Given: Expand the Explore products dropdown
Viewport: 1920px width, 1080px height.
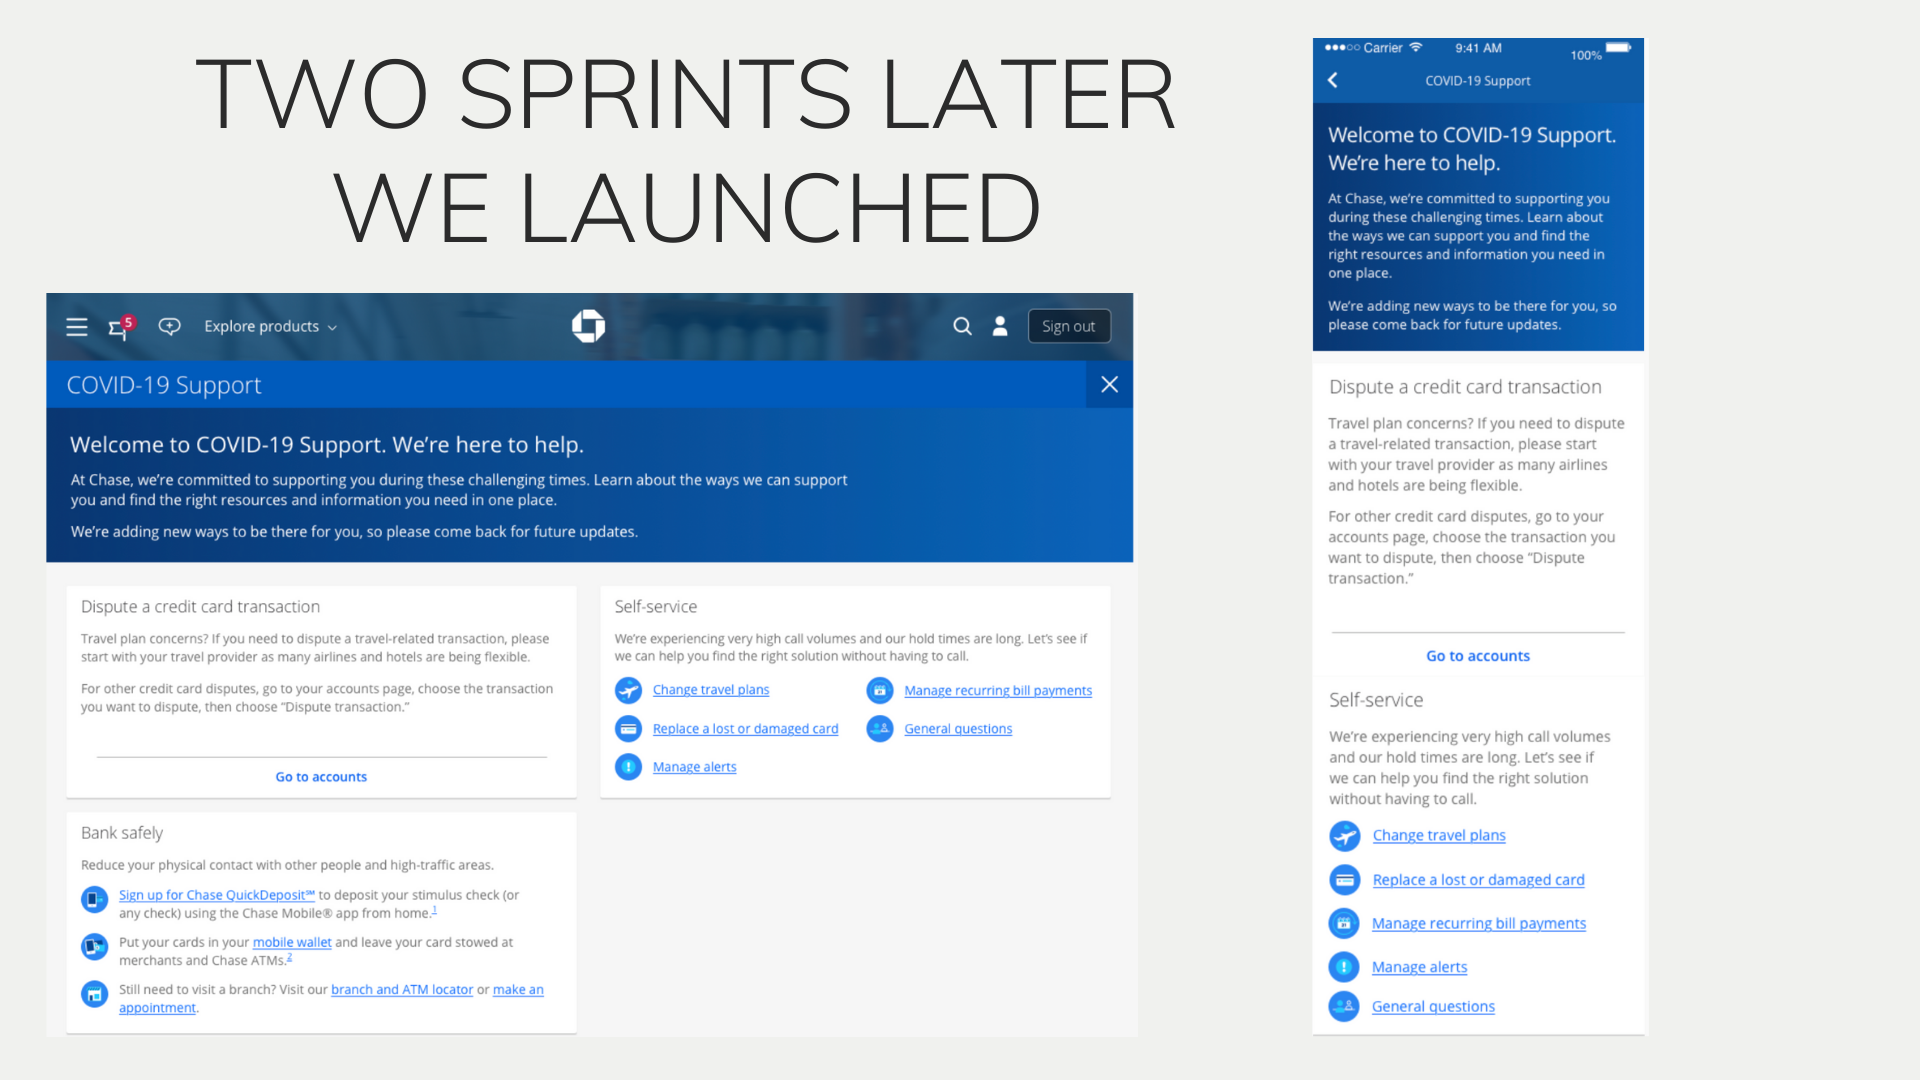Looking at the screenshot, I should (x=270, y=326).
